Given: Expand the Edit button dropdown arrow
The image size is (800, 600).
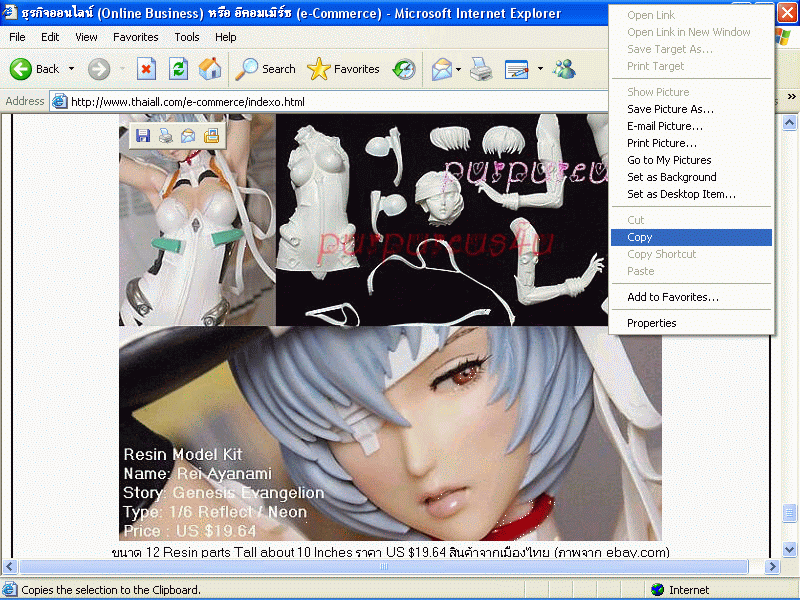Looking at the screenshot, I should tap(540, 69).
